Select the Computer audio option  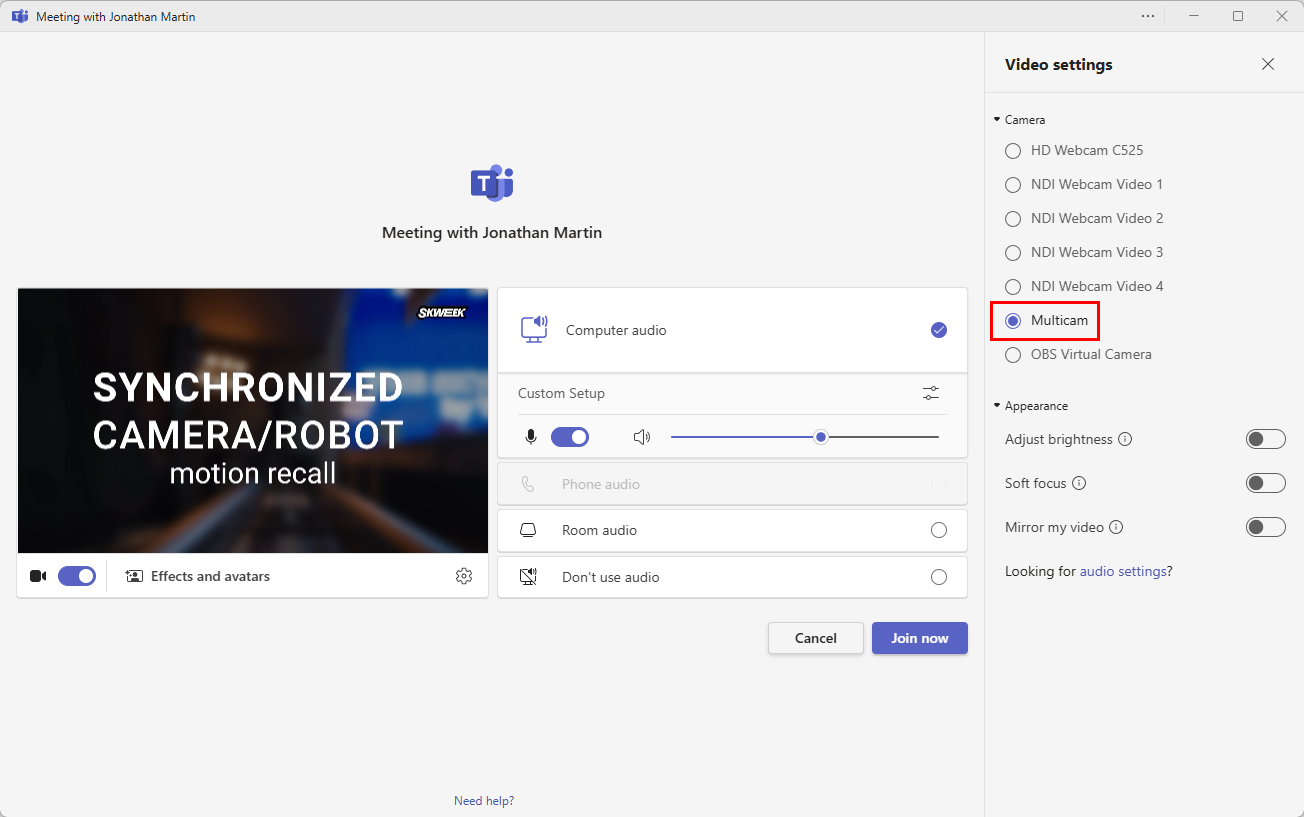(x=732, y=330)
